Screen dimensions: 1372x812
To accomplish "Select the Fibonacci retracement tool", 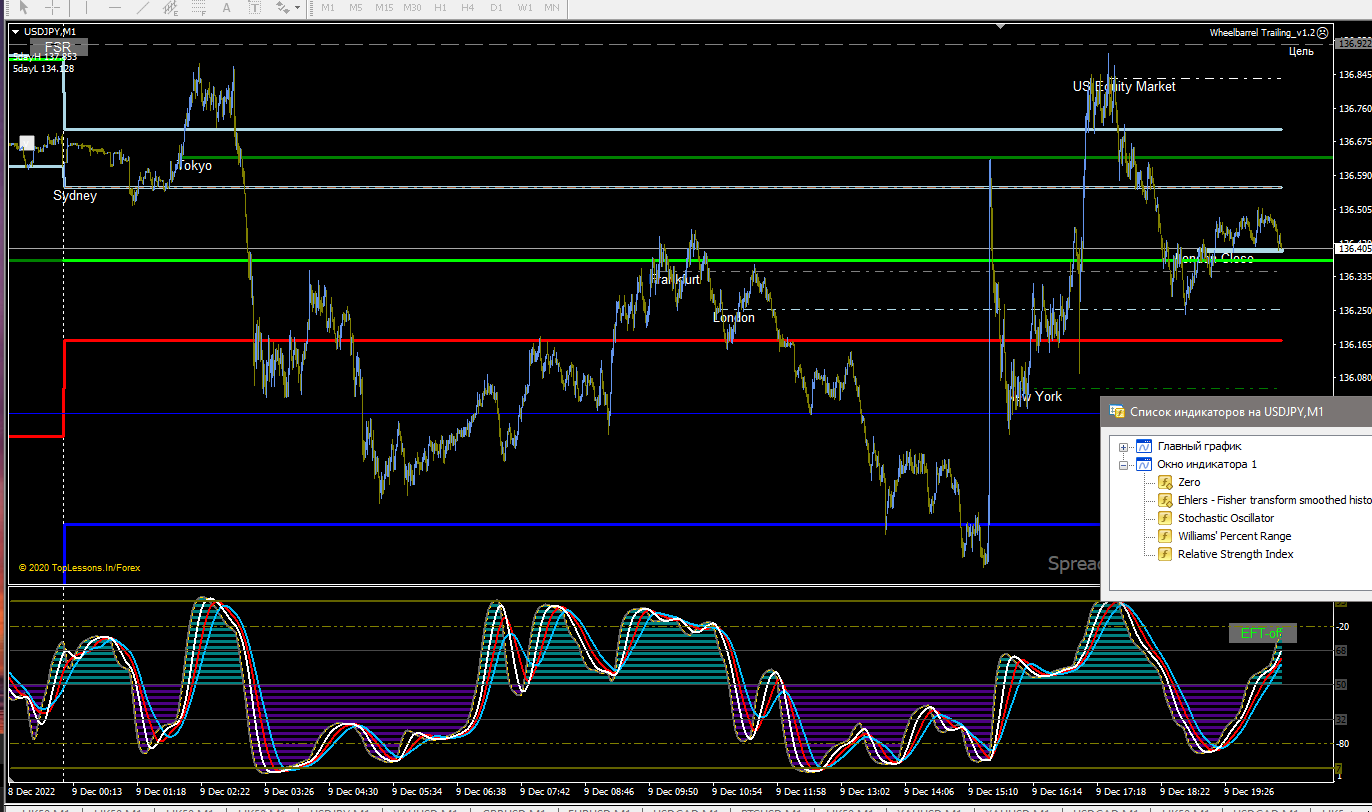I will 200,7.
